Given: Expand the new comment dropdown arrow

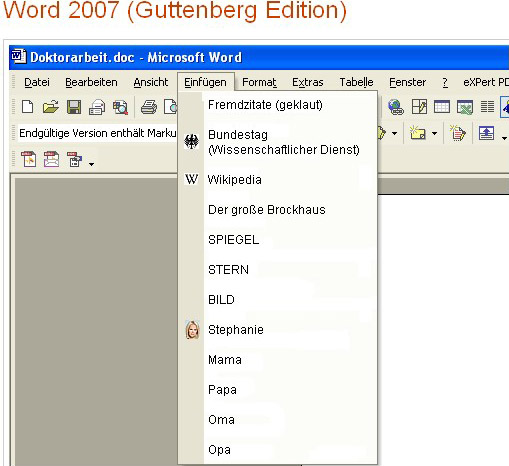Looking at the screenshot, I should point(434,134).
